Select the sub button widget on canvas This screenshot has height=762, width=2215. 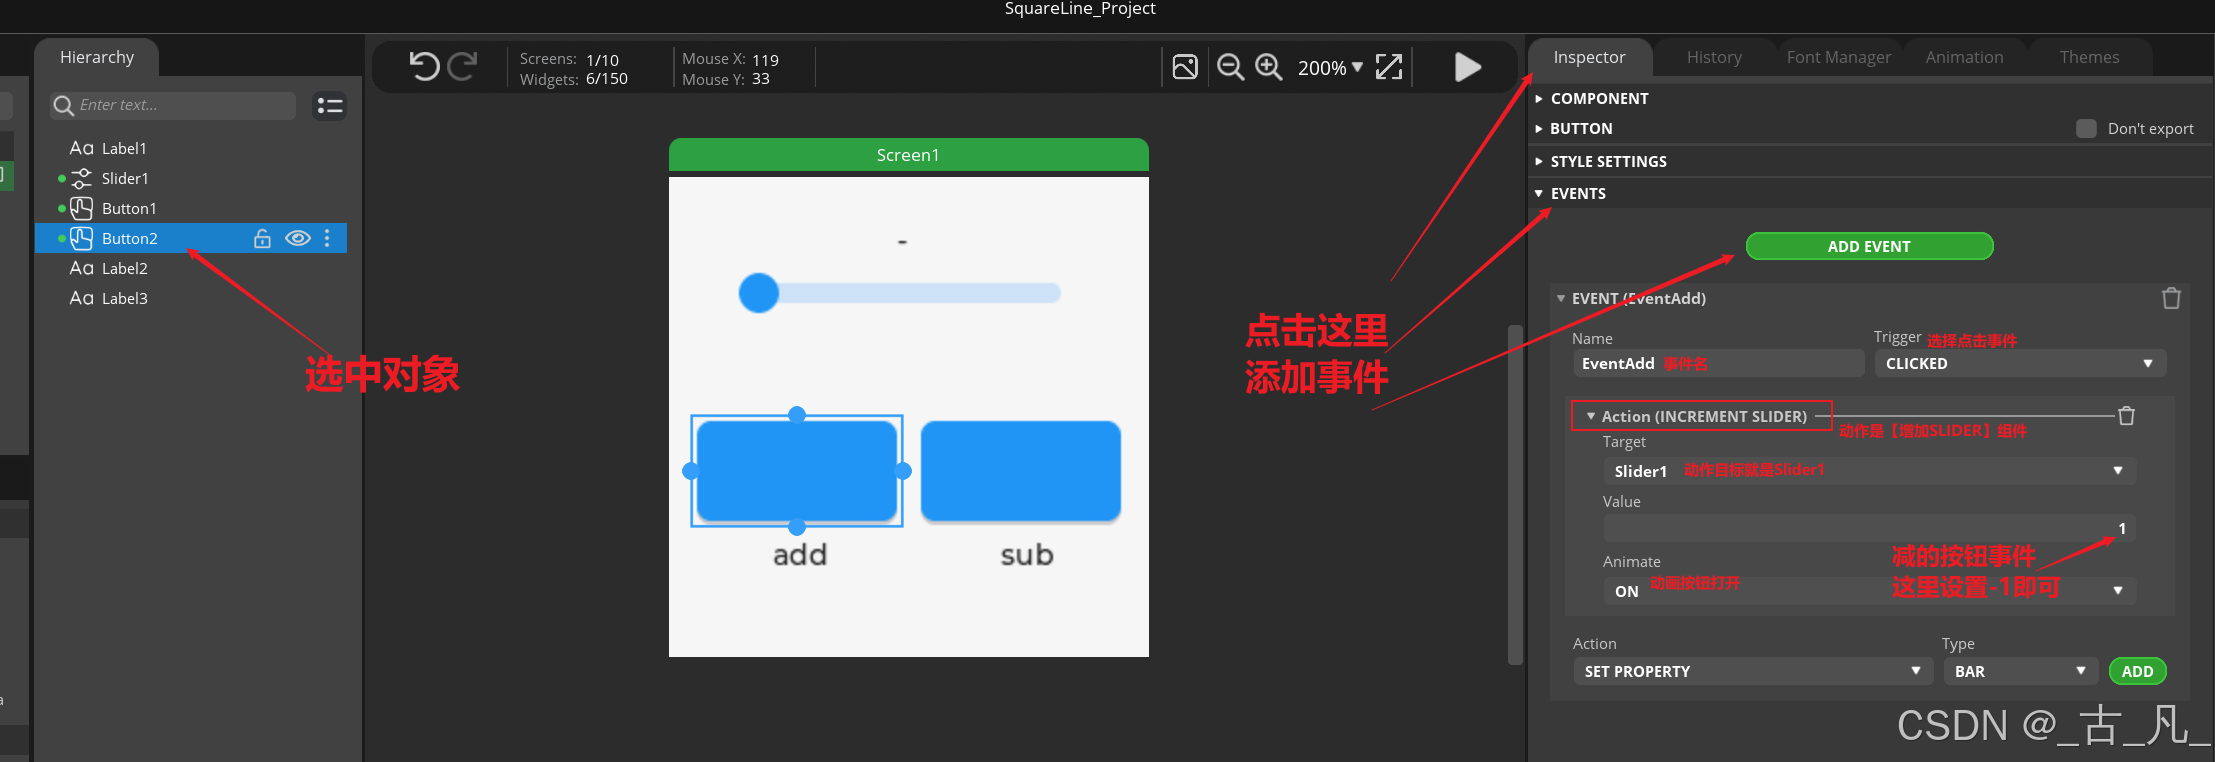[1020, 471]
